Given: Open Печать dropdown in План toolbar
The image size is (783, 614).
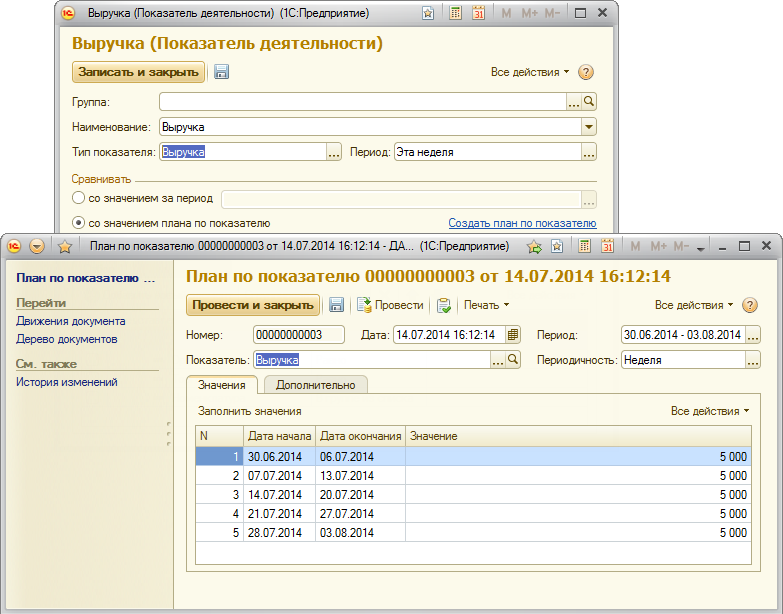Looking at the screenshot, I should click(x=486, y=305).
